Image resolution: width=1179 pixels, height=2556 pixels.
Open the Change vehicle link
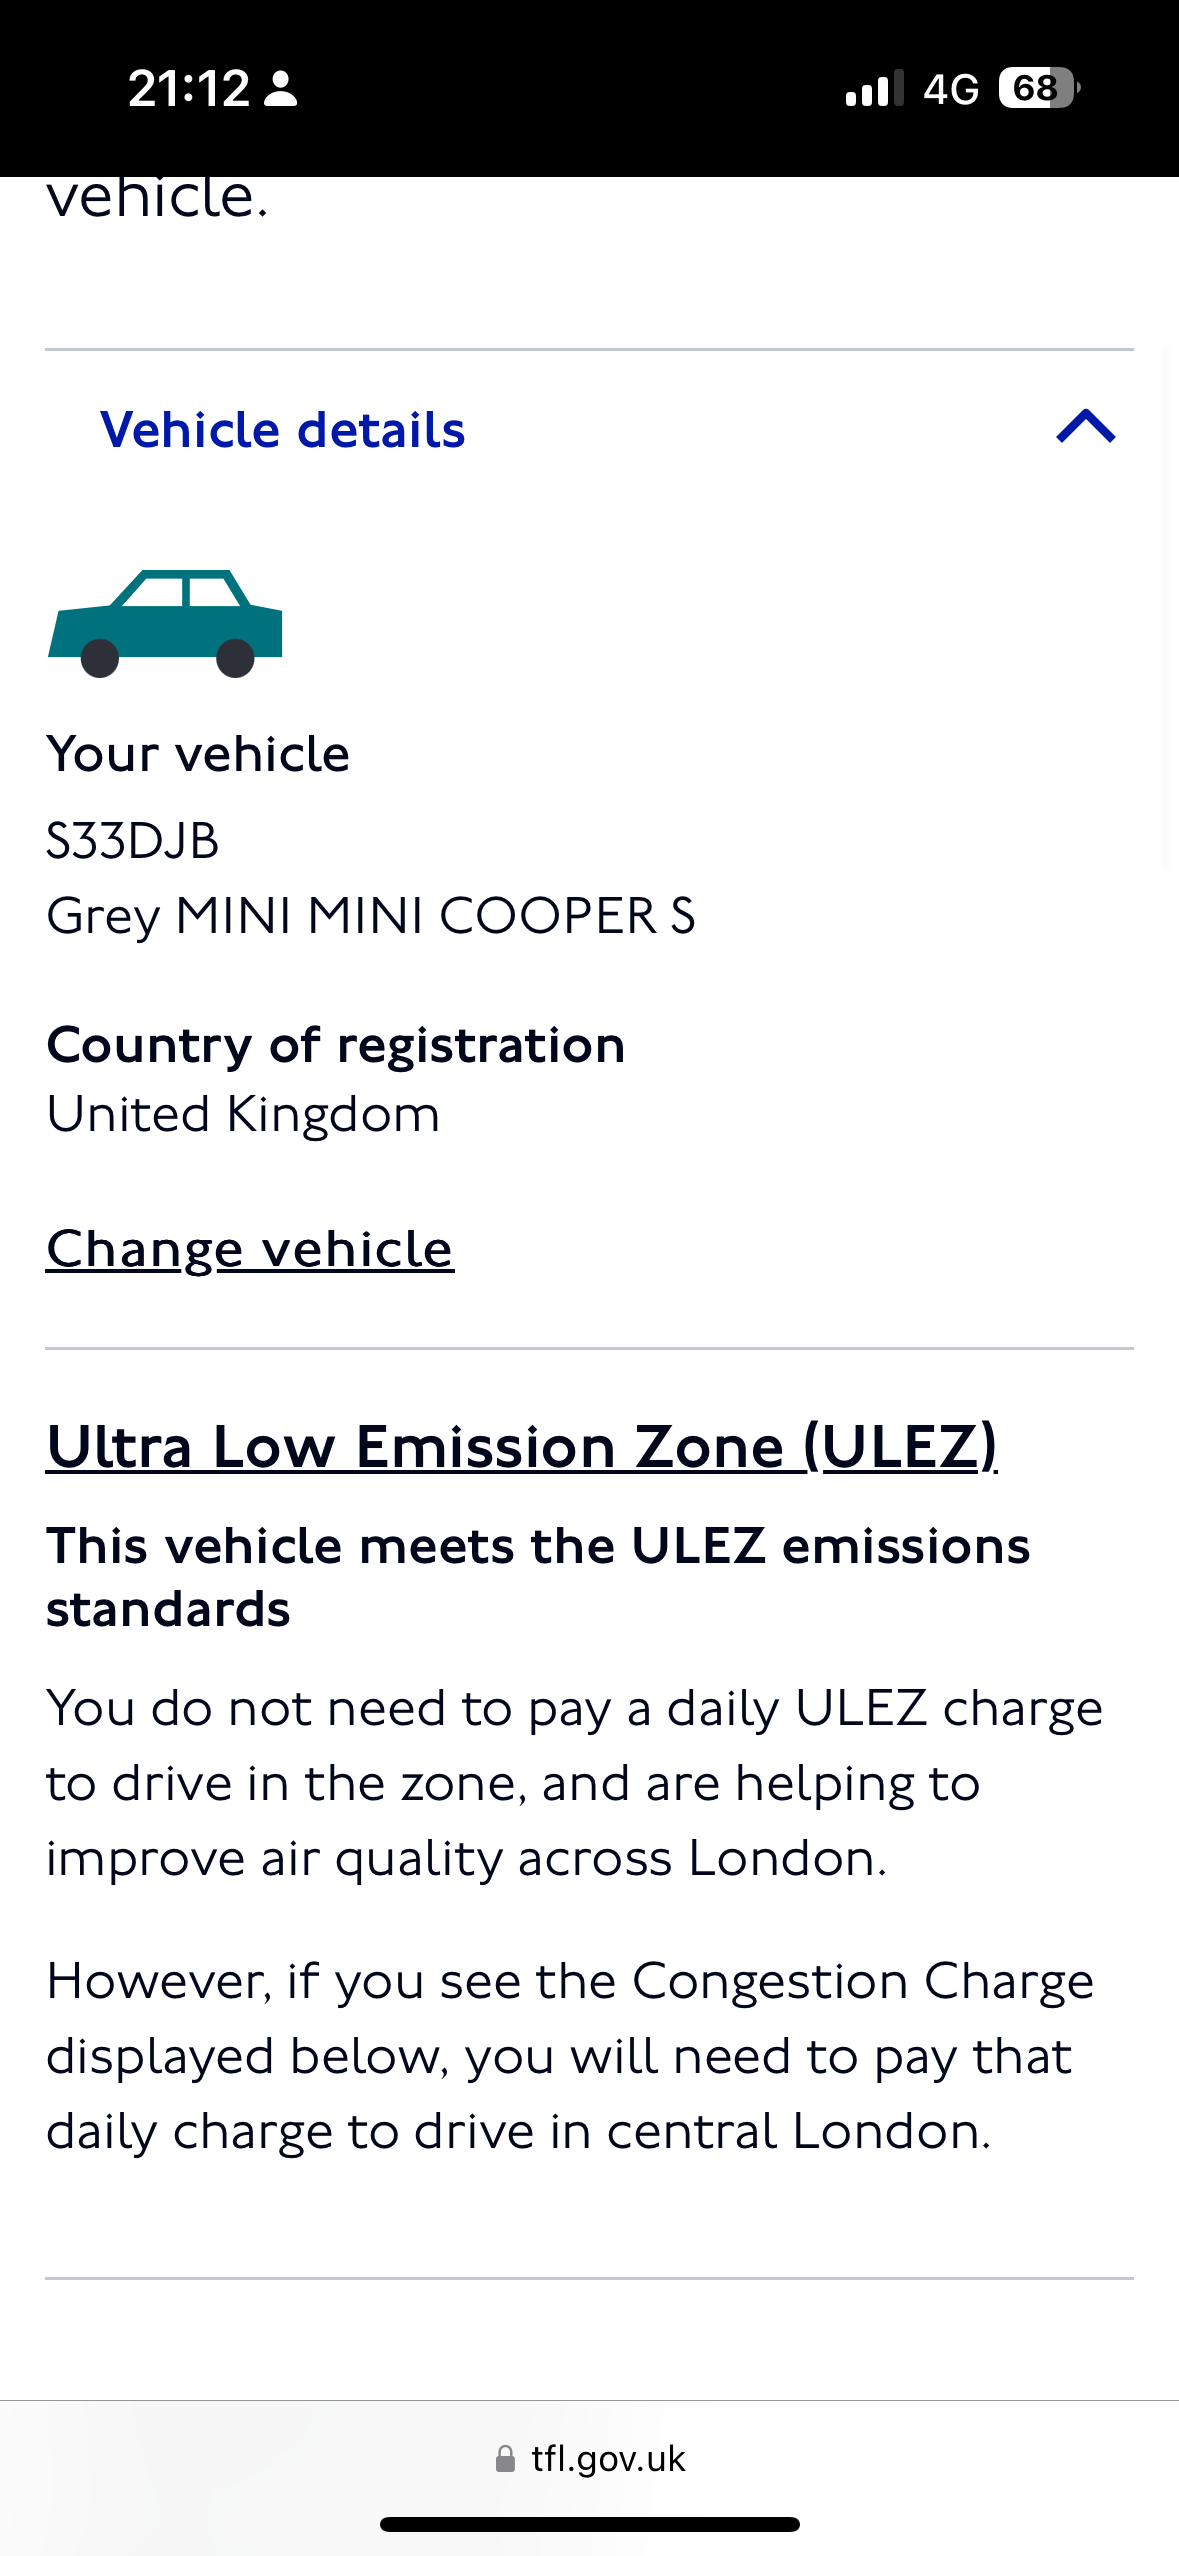click(x=250, y=1248)
